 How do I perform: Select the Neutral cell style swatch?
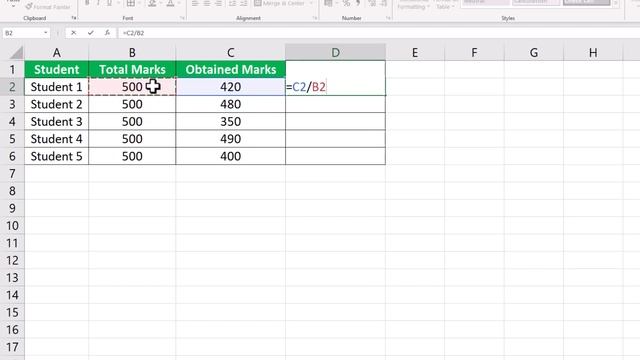[485, 2]
